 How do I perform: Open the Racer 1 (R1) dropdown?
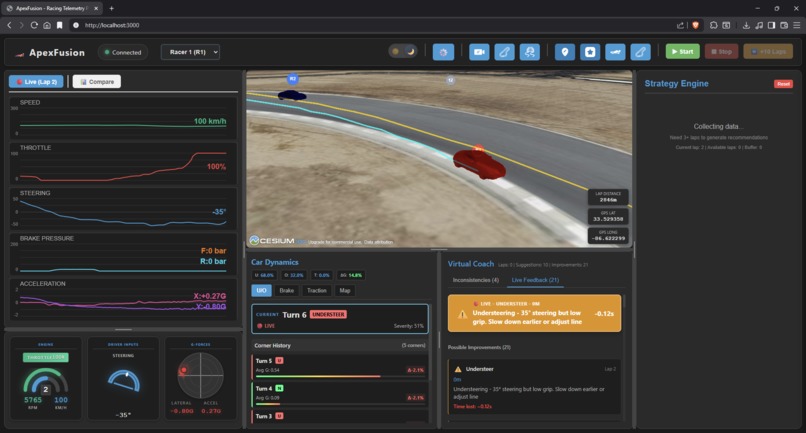coord(190,52)
